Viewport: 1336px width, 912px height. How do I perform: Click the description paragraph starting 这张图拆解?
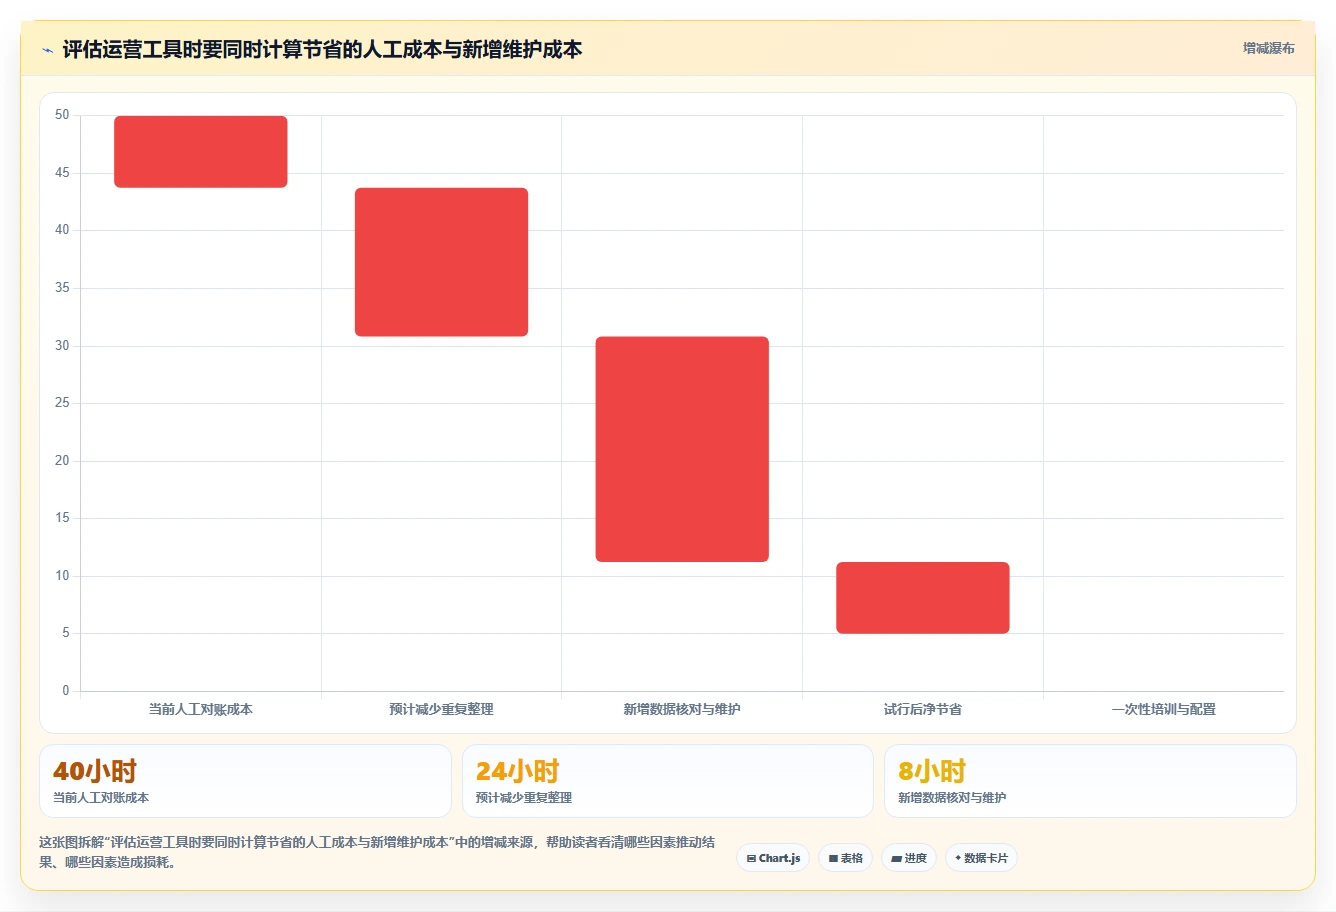pos(377,852)
